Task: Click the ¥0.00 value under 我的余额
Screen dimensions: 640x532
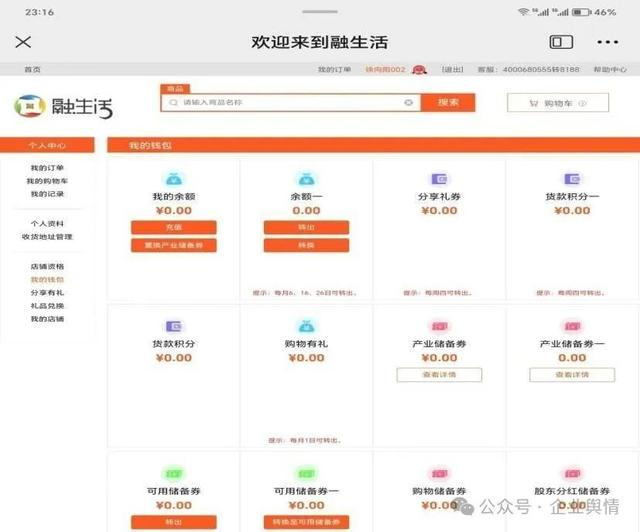Action: click(x=174, y=211)
